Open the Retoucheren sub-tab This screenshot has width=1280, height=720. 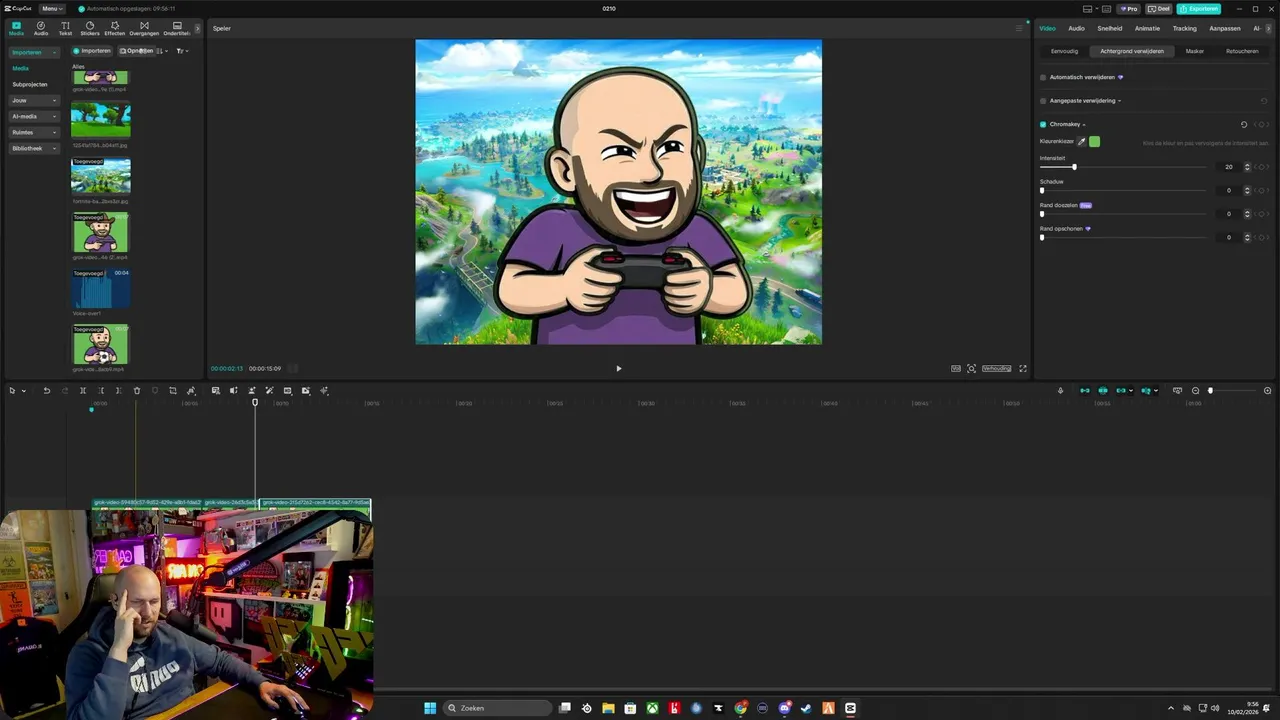click(1242, 51)
